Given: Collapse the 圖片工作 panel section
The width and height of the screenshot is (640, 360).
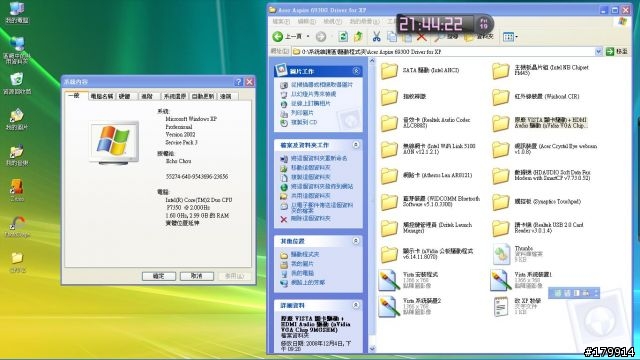Looking at the screenshot, I should [356, 71].
